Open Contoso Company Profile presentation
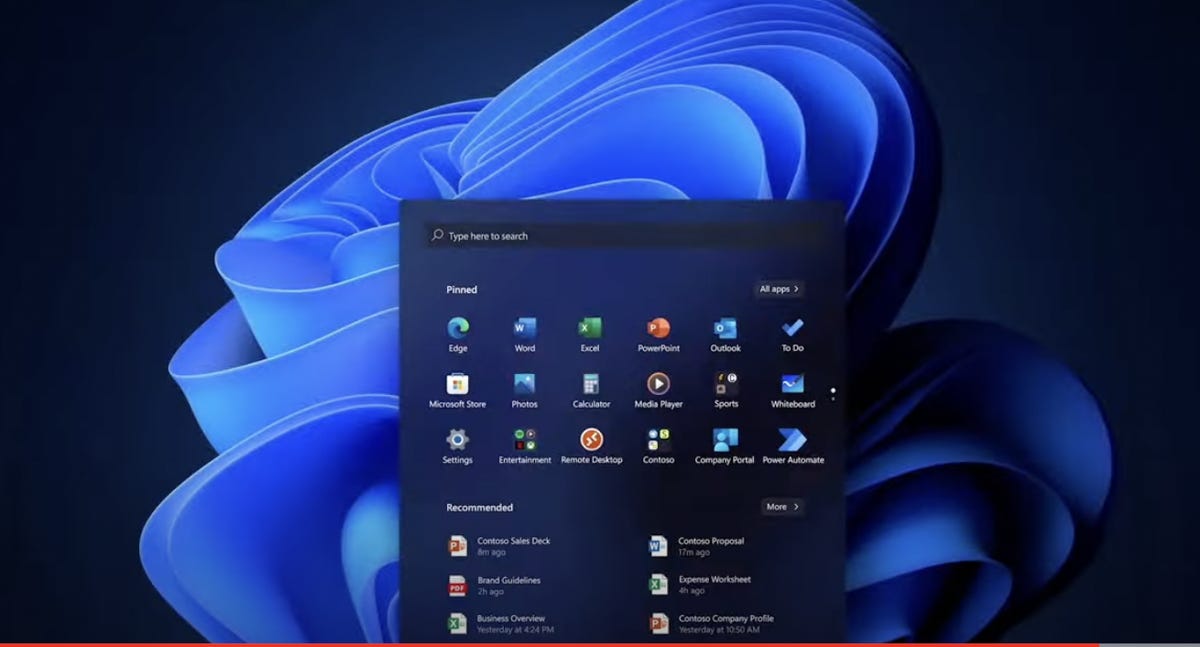Screen dimensions: 1200x647 [712, 624]
